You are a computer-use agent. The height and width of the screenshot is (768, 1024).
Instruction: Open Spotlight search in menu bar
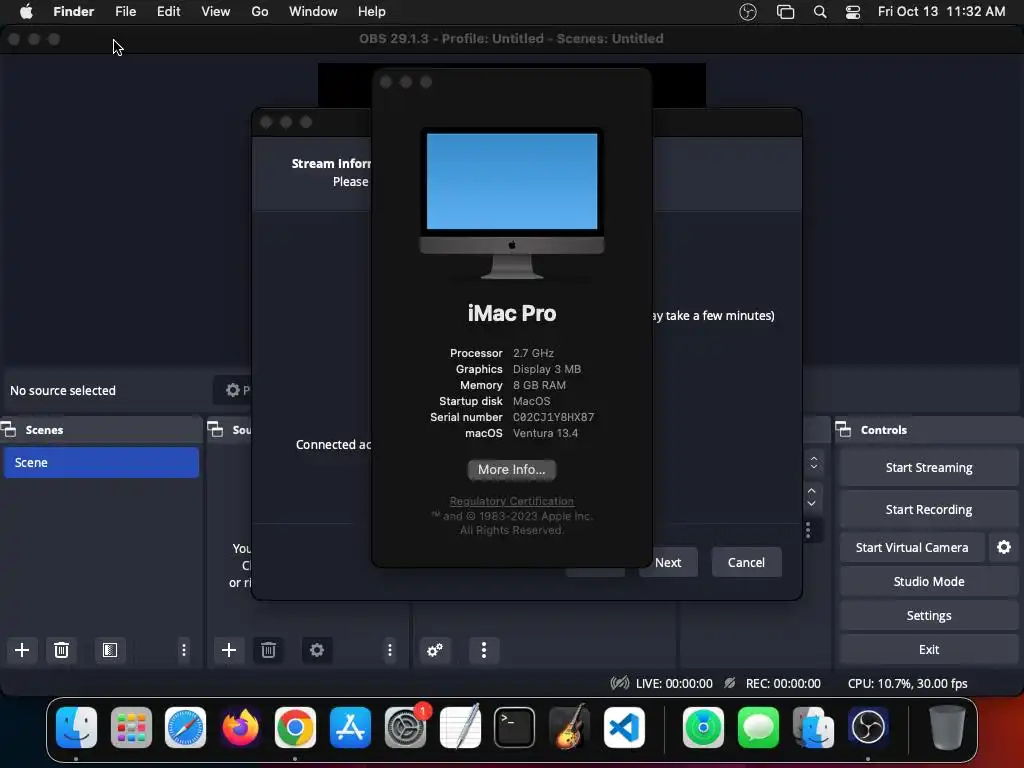820,12
